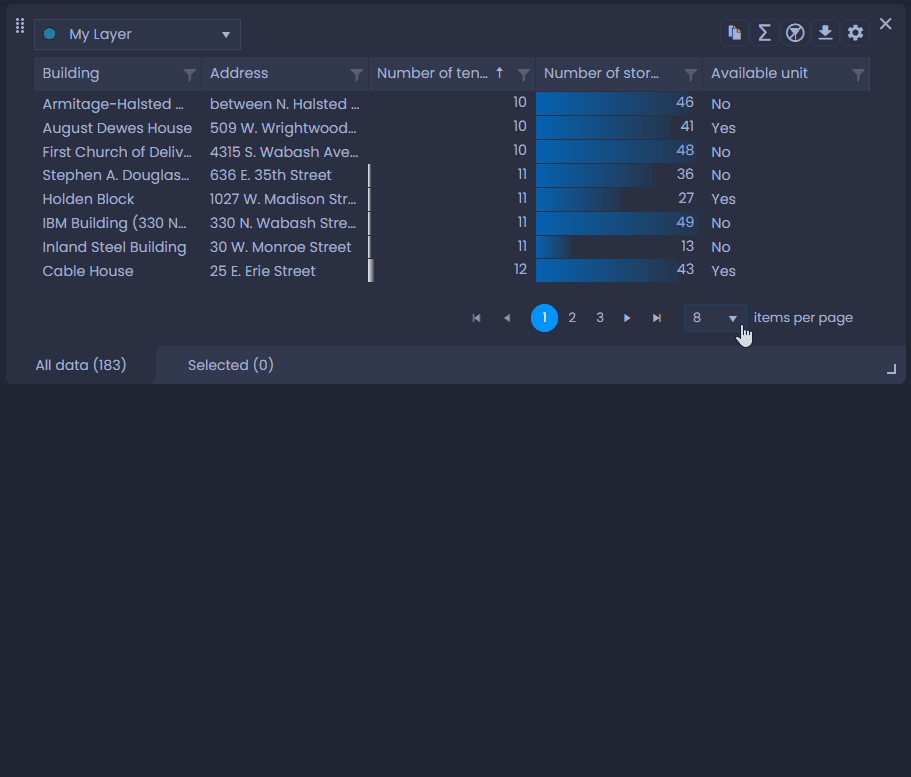
Task: Click the panel resize corner handle
Action: (891, 369)
